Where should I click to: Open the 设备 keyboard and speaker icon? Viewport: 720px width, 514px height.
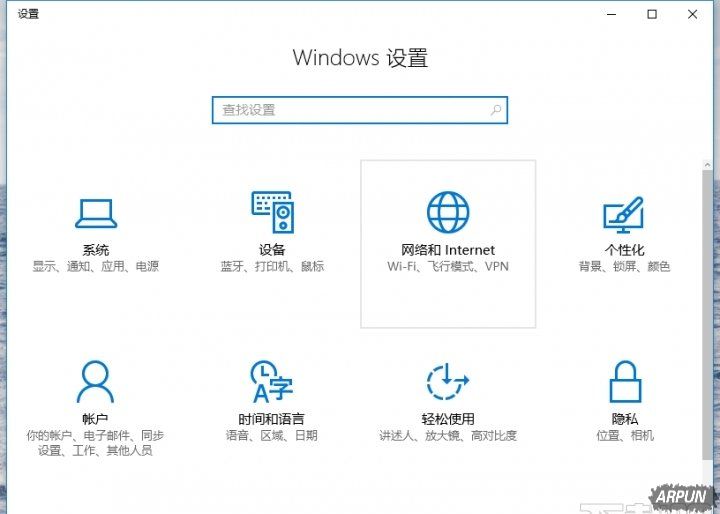[273, 212]
